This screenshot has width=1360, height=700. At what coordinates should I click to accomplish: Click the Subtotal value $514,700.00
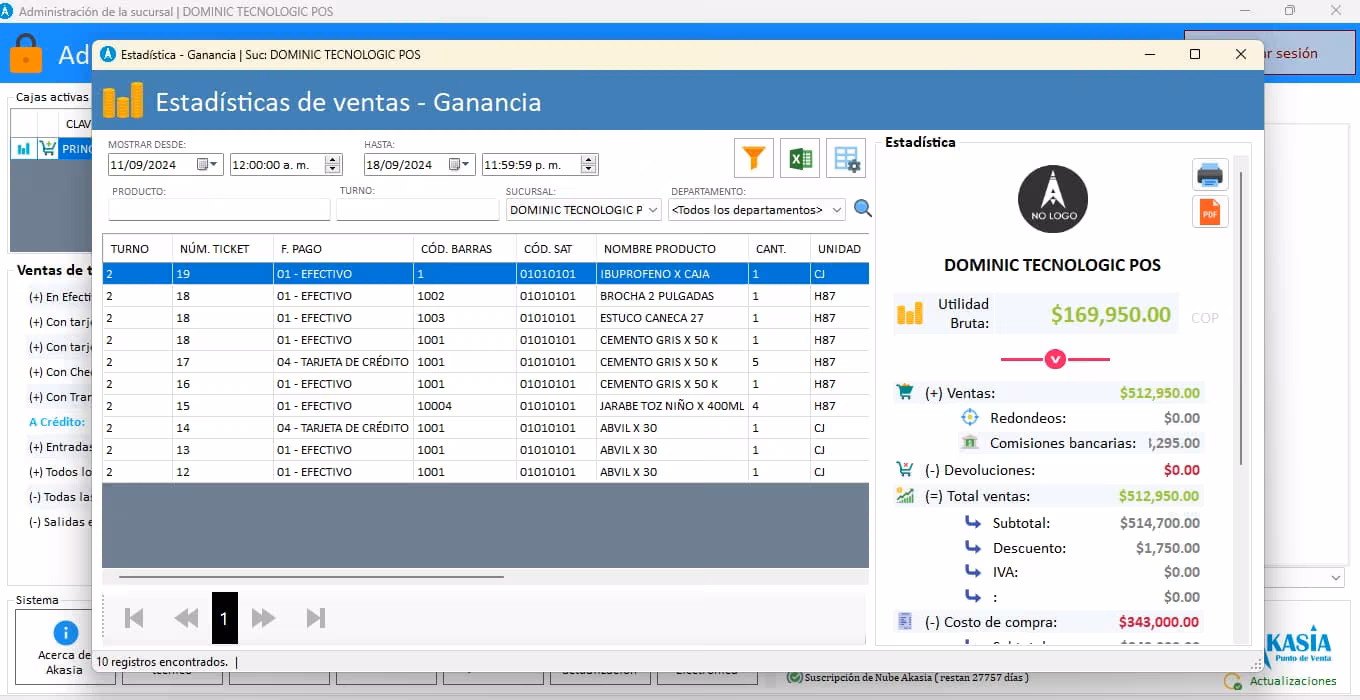pyautogui.click(x=1160, y=522)
